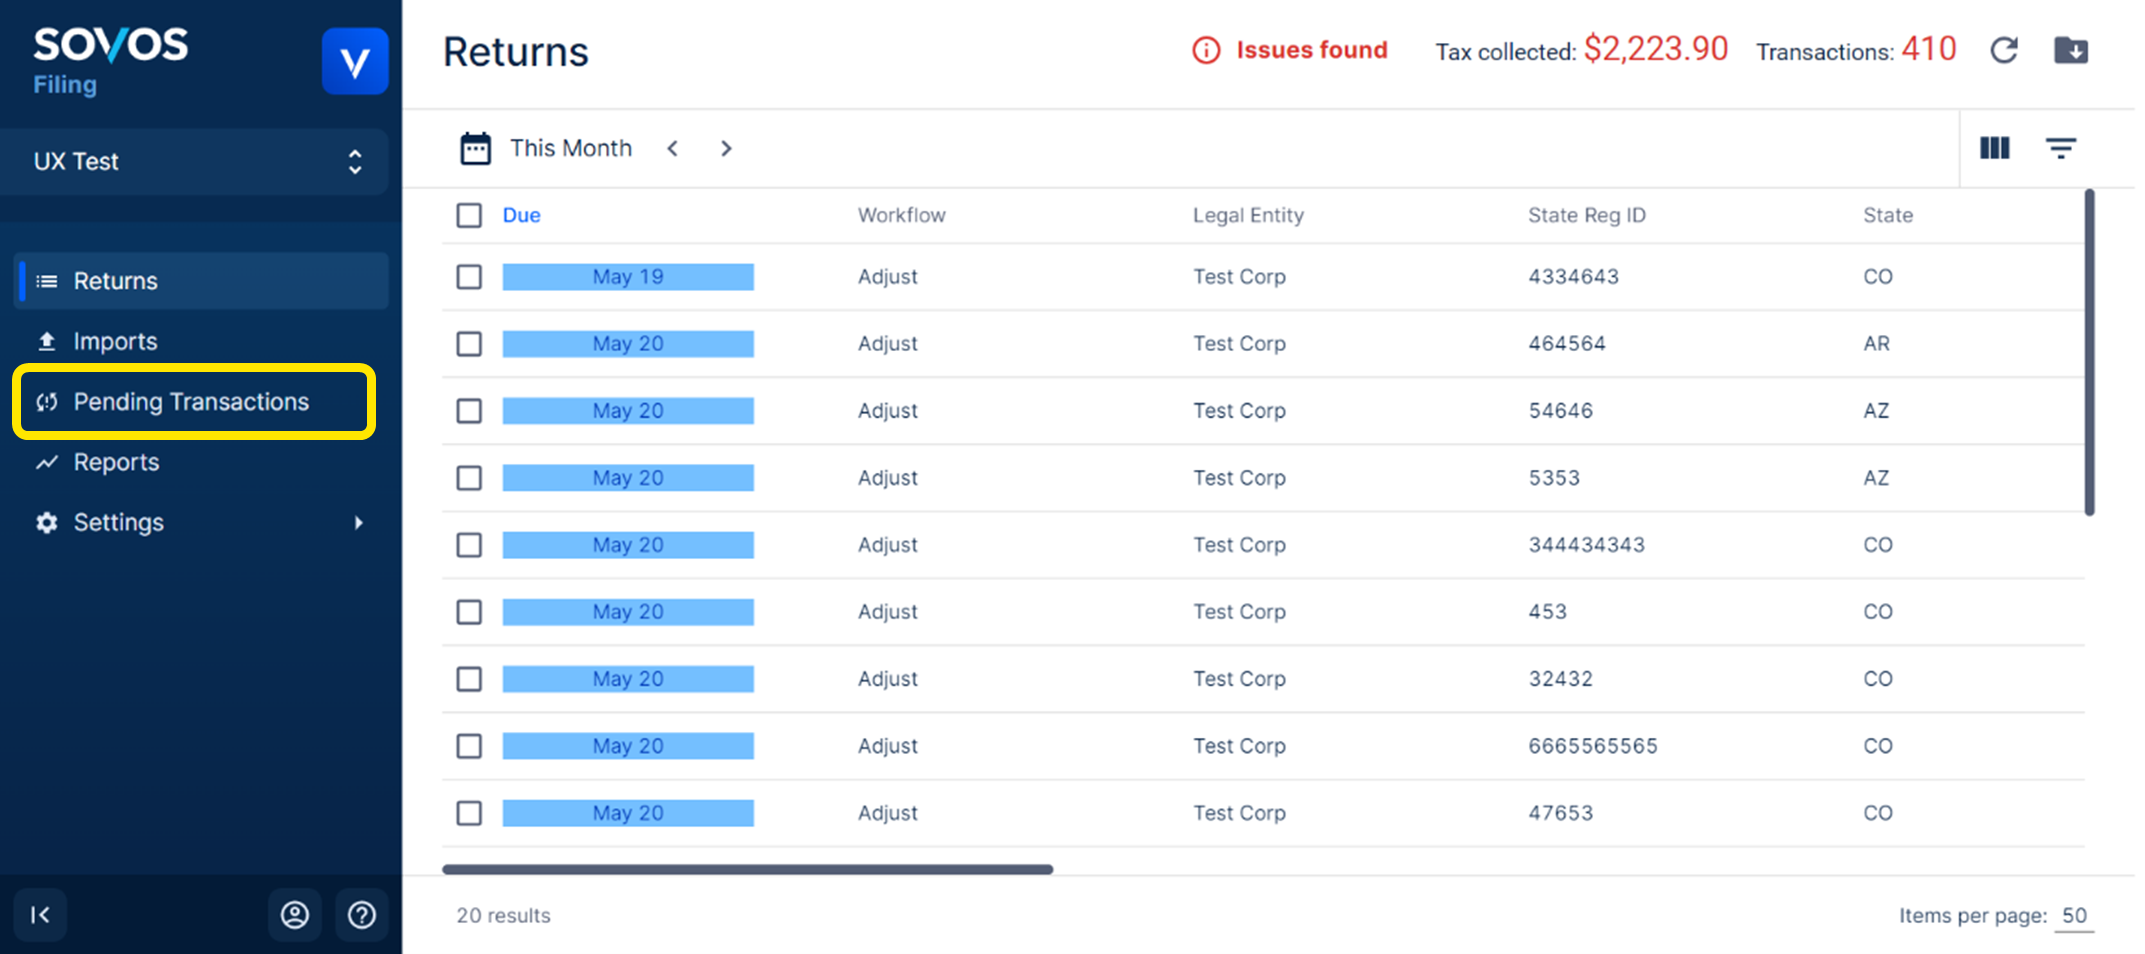Check the May 19 return row checkbox
This screenshot has width=2145, height=954.
[x=469, y=277]
